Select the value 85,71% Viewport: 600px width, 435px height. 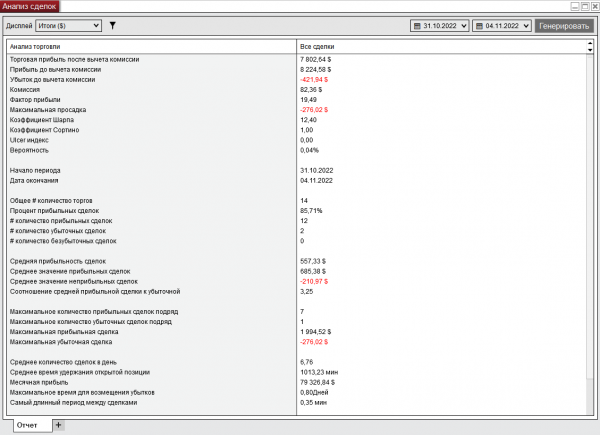tap(311, 211)
